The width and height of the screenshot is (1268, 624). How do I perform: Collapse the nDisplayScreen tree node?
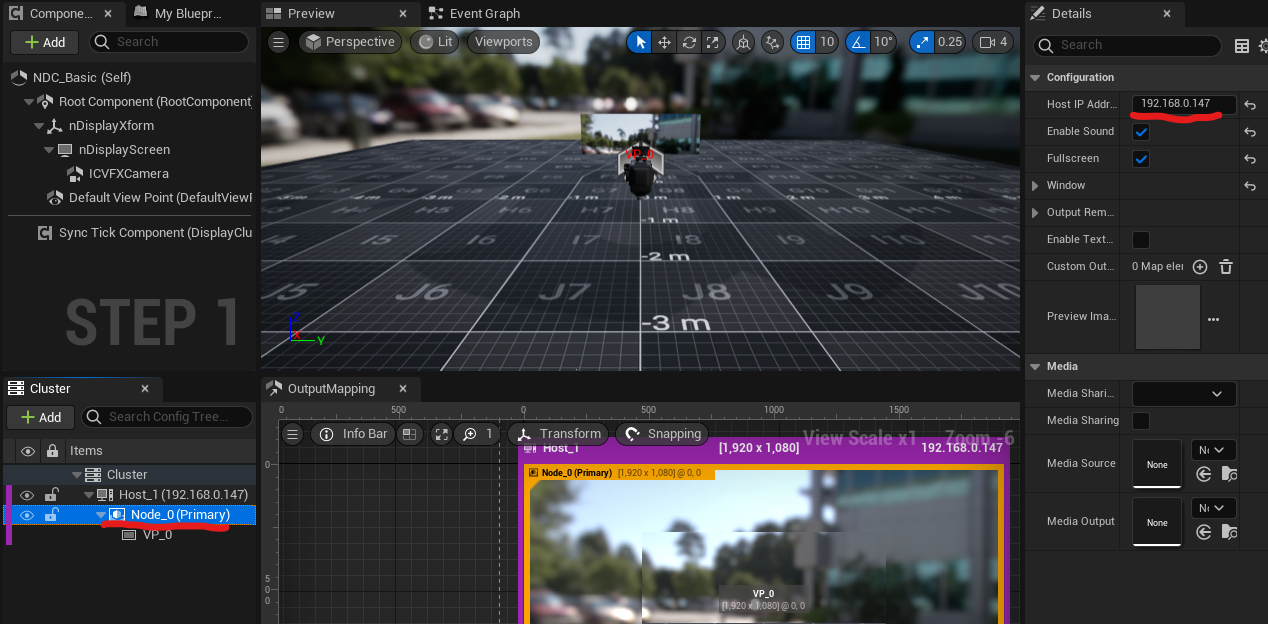click(x=48, y=150)
